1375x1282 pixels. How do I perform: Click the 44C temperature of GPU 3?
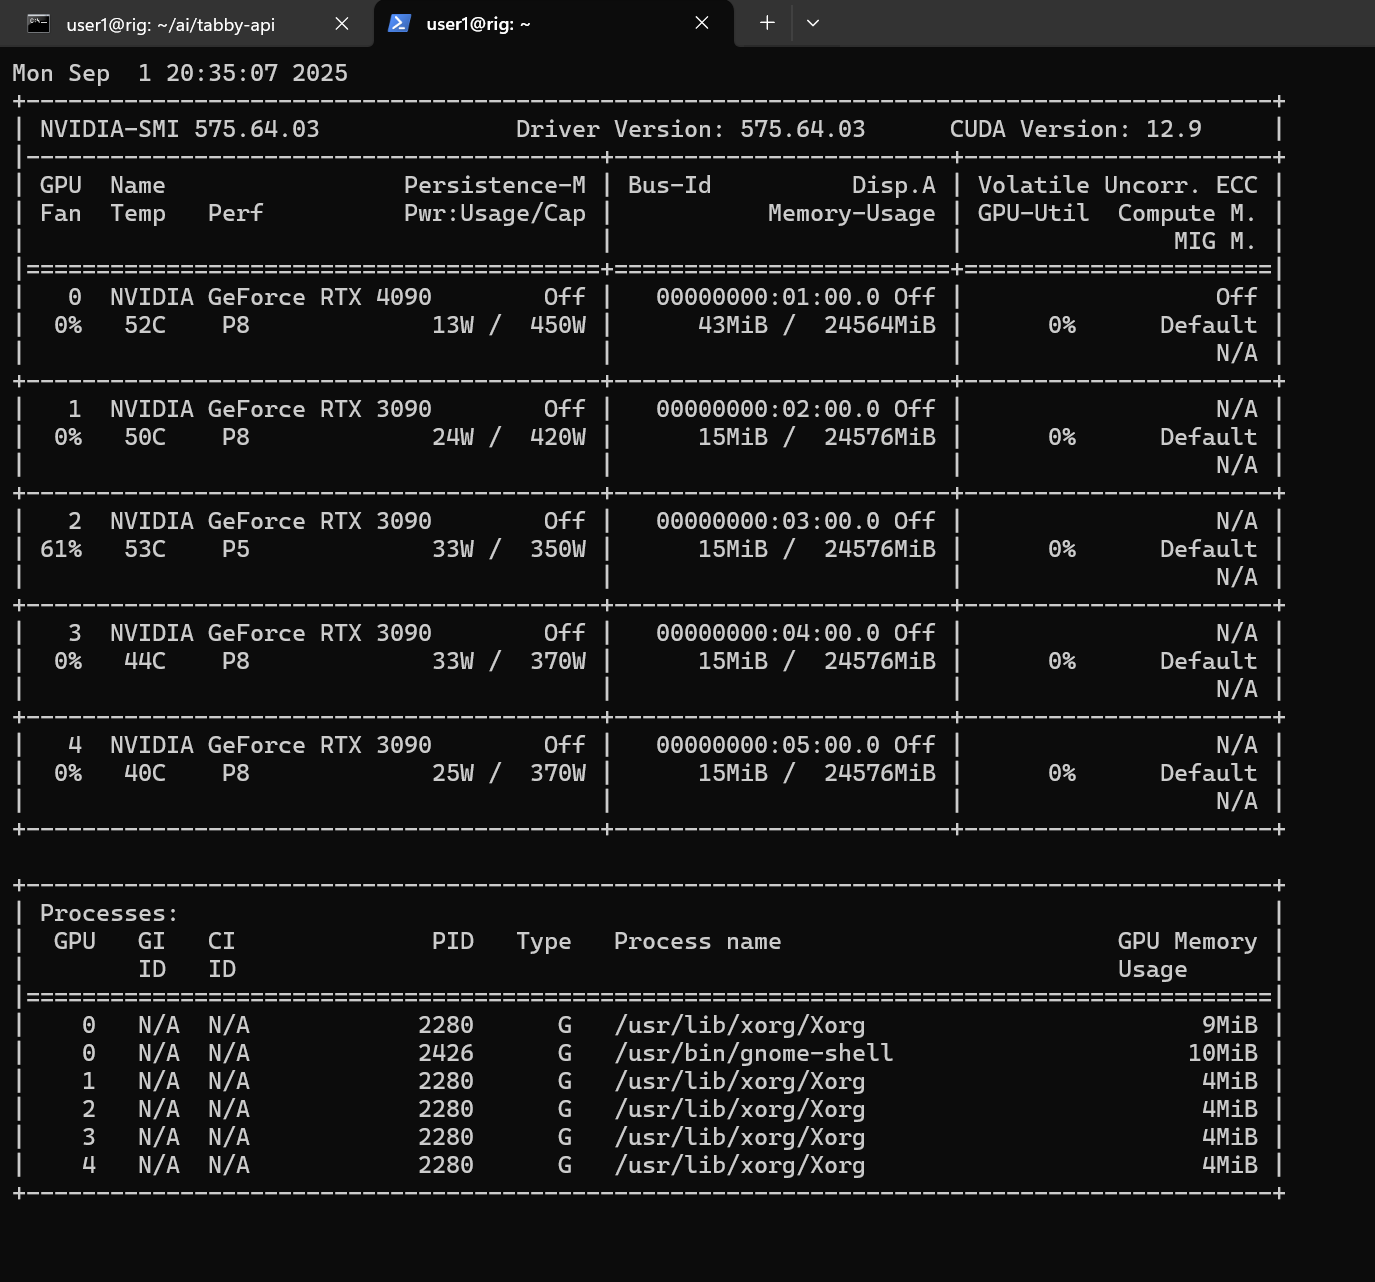(145, 661)
